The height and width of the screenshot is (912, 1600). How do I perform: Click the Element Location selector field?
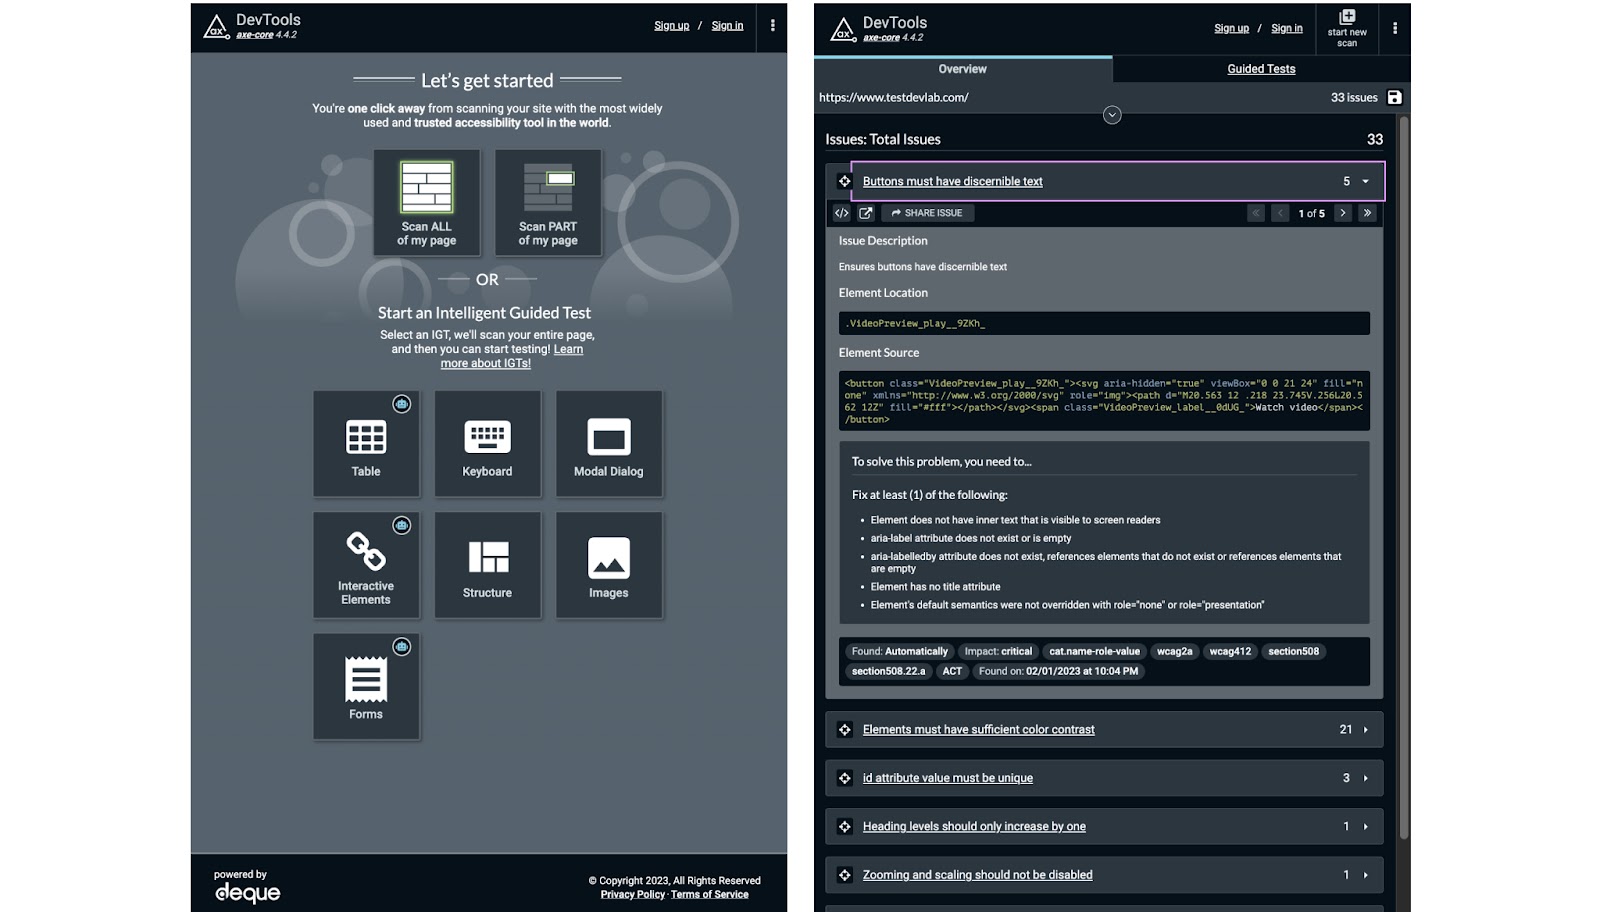1104,323
